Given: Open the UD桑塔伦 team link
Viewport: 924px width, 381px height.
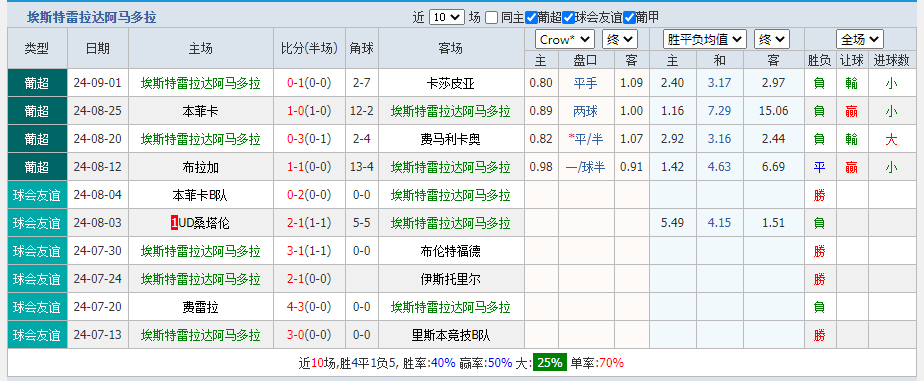Looking at the screenshot, I should point(204,223).
